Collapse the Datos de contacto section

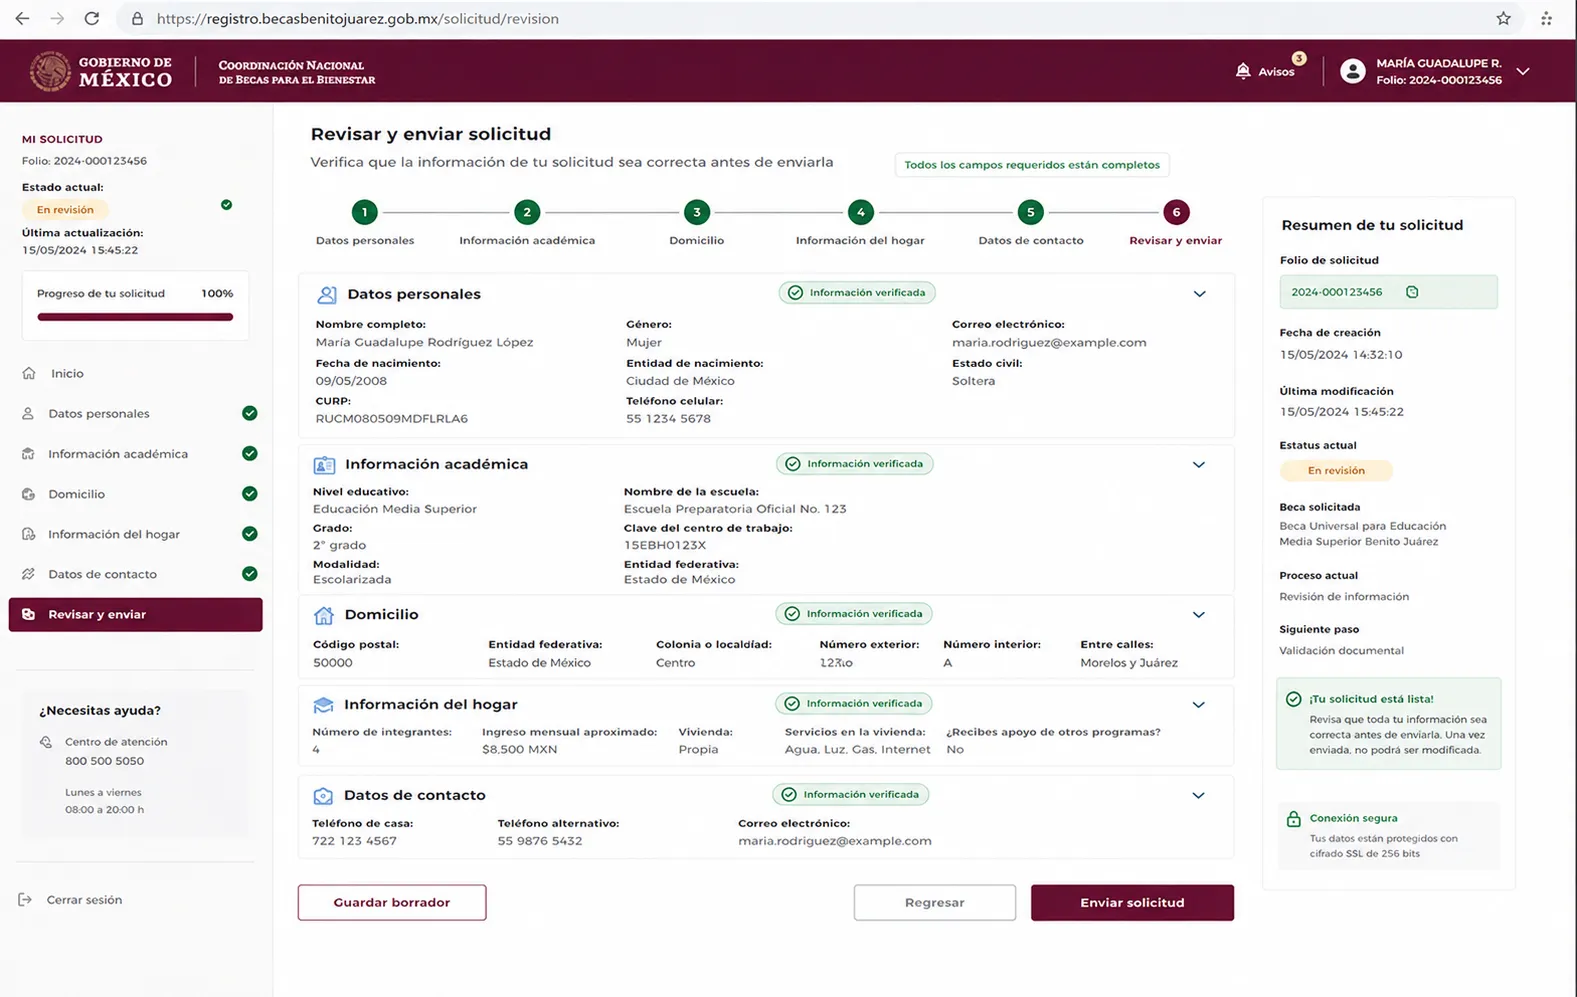[x=1198, y=796]
